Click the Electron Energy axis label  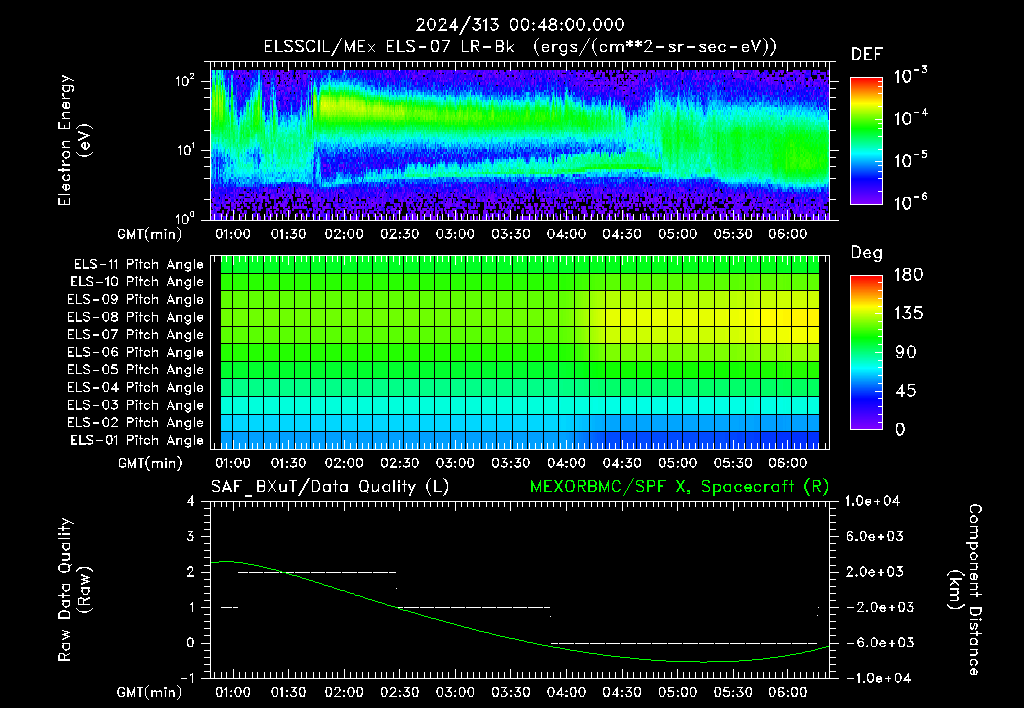tap(74, 140)
